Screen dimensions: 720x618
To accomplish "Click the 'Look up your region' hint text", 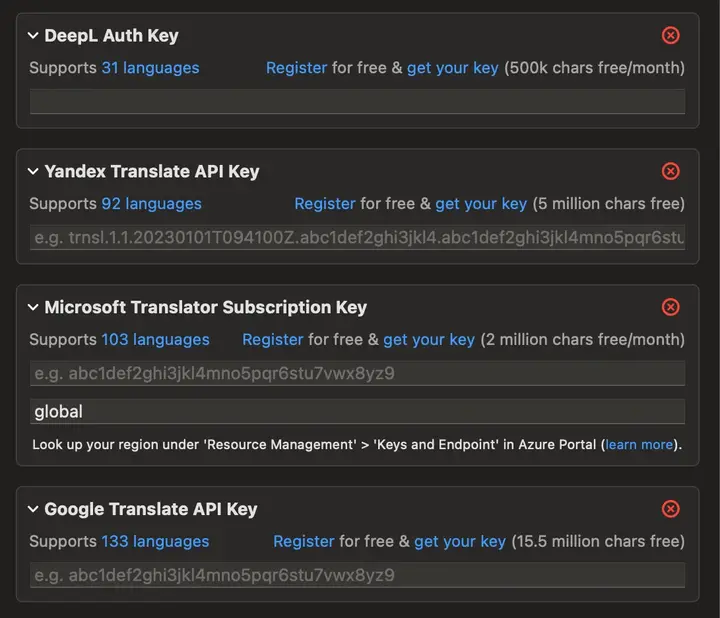I will click(357, 444).
